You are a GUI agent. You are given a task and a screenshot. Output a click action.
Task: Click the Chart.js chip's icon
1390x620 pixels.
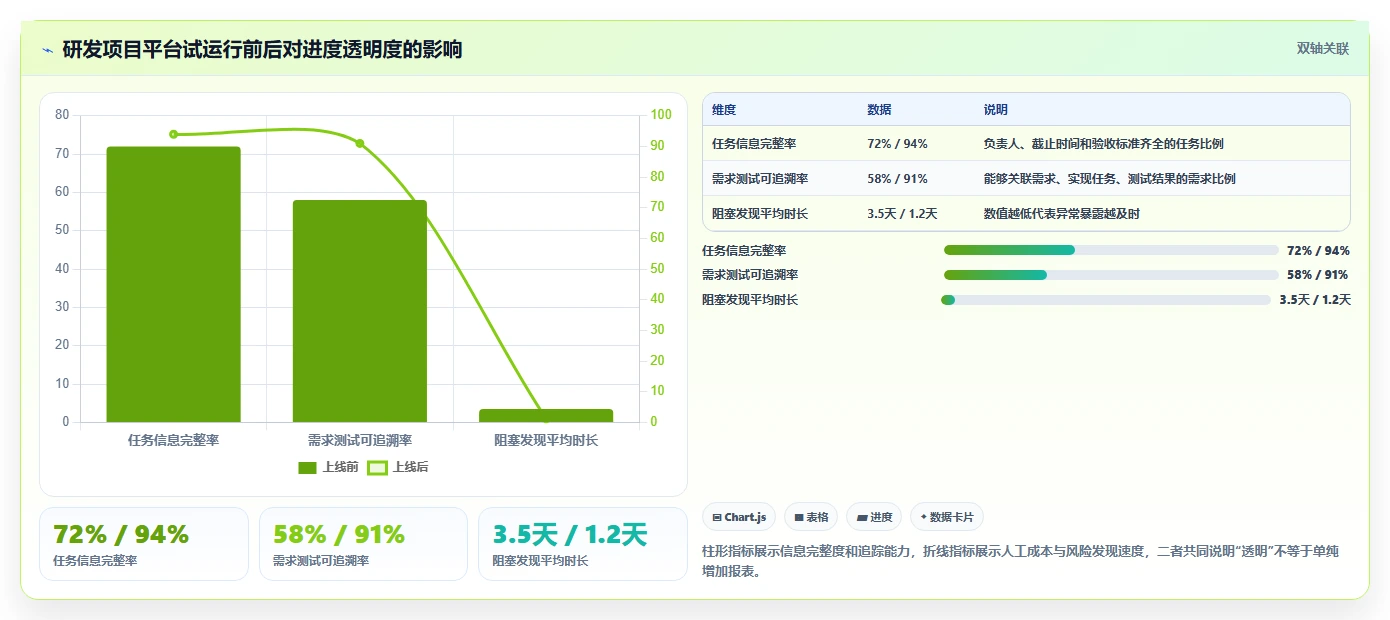(717, 517)
